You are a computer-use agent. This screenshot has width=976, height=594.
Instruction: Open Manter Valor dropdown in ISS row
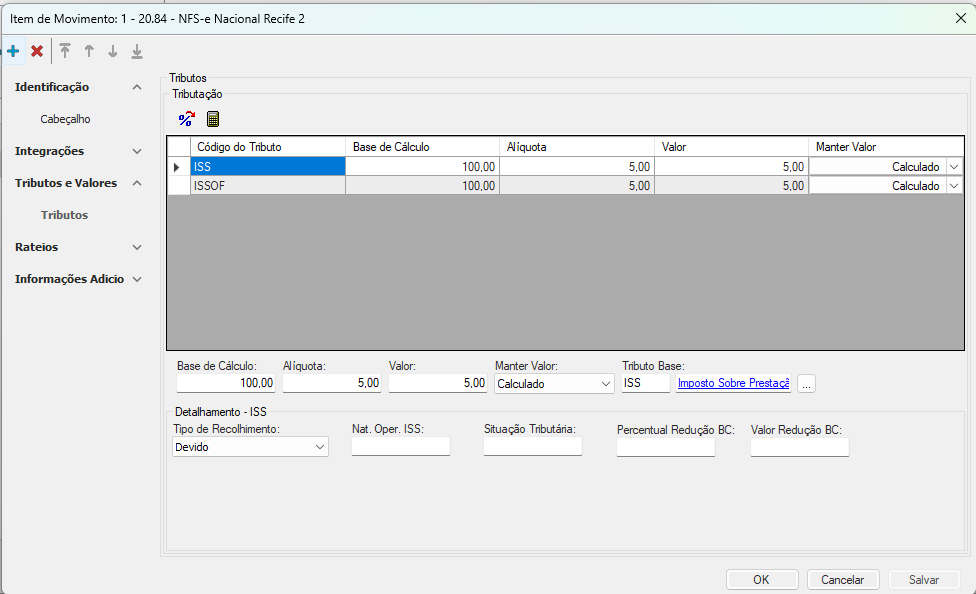point(954,167)
